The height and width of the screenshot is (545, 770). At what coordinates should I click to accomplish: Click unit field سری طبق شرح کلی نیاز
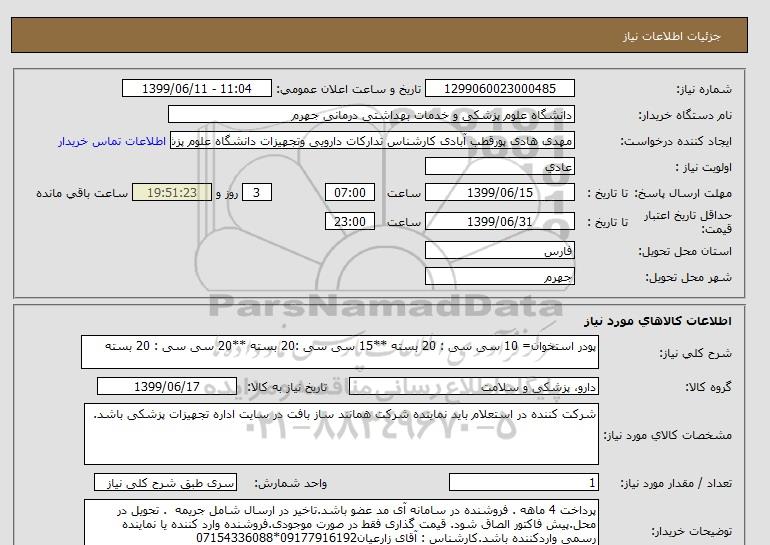pos(165,483)
